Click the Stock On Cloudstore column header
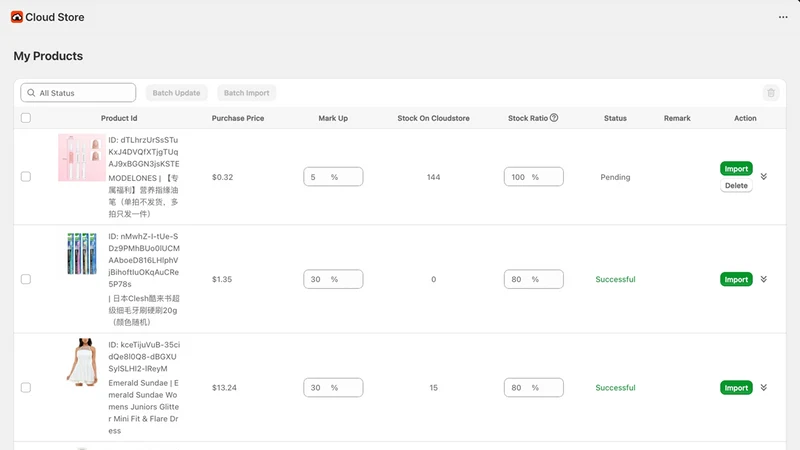This screenshot has width=800, height=450. click(x=433, y=118)
